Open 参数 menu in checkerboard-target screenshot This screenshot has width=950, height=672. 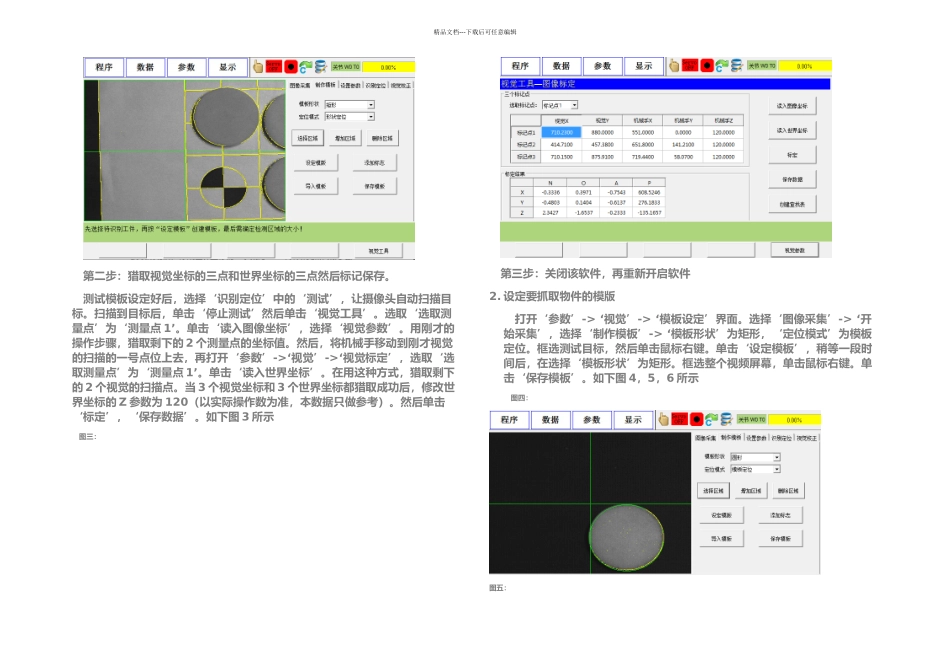click(187, 67)
